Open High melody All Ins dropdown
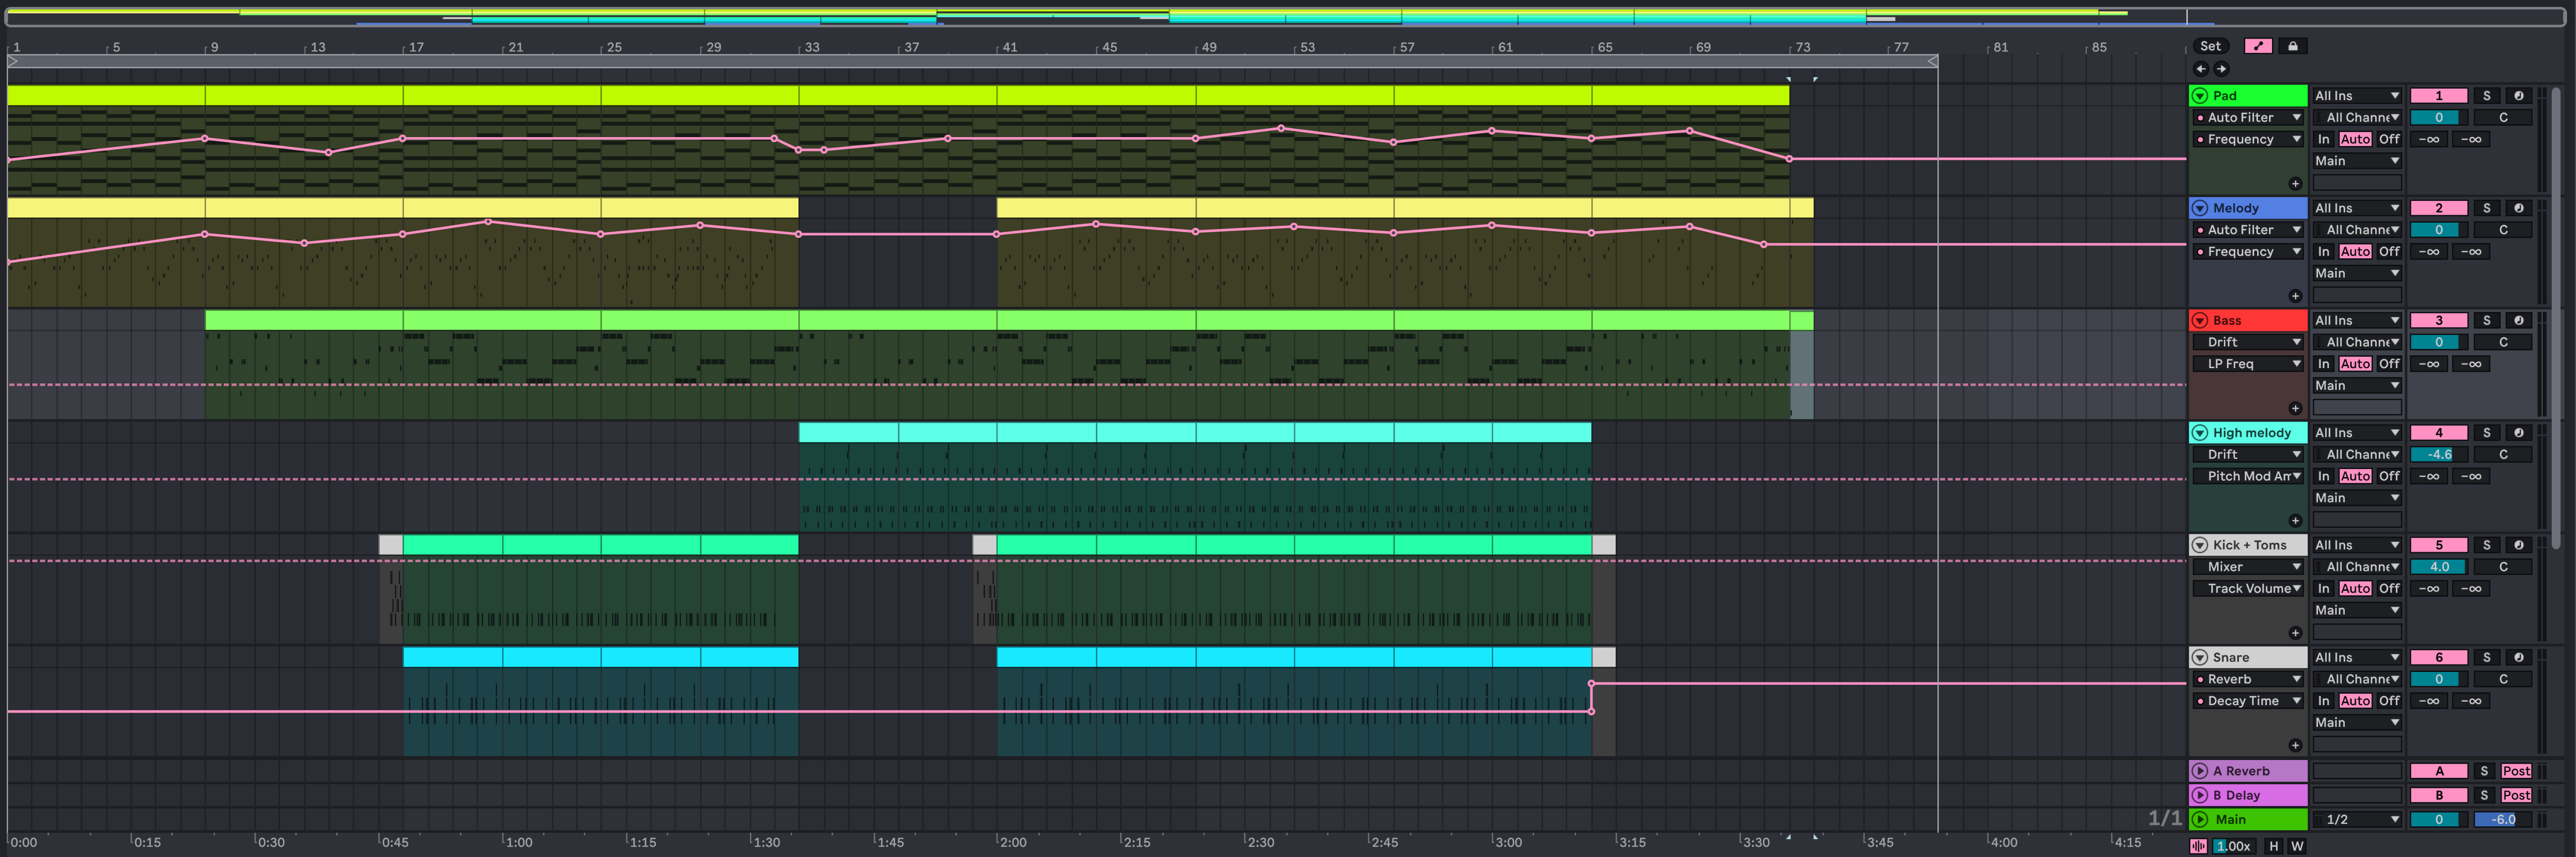This screenshot has width=2576, height=857. click(2357, 433)
